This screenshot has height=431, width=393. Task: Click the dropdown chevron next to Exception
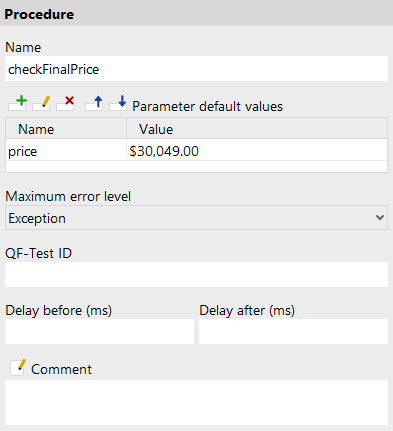coord(380,218)
